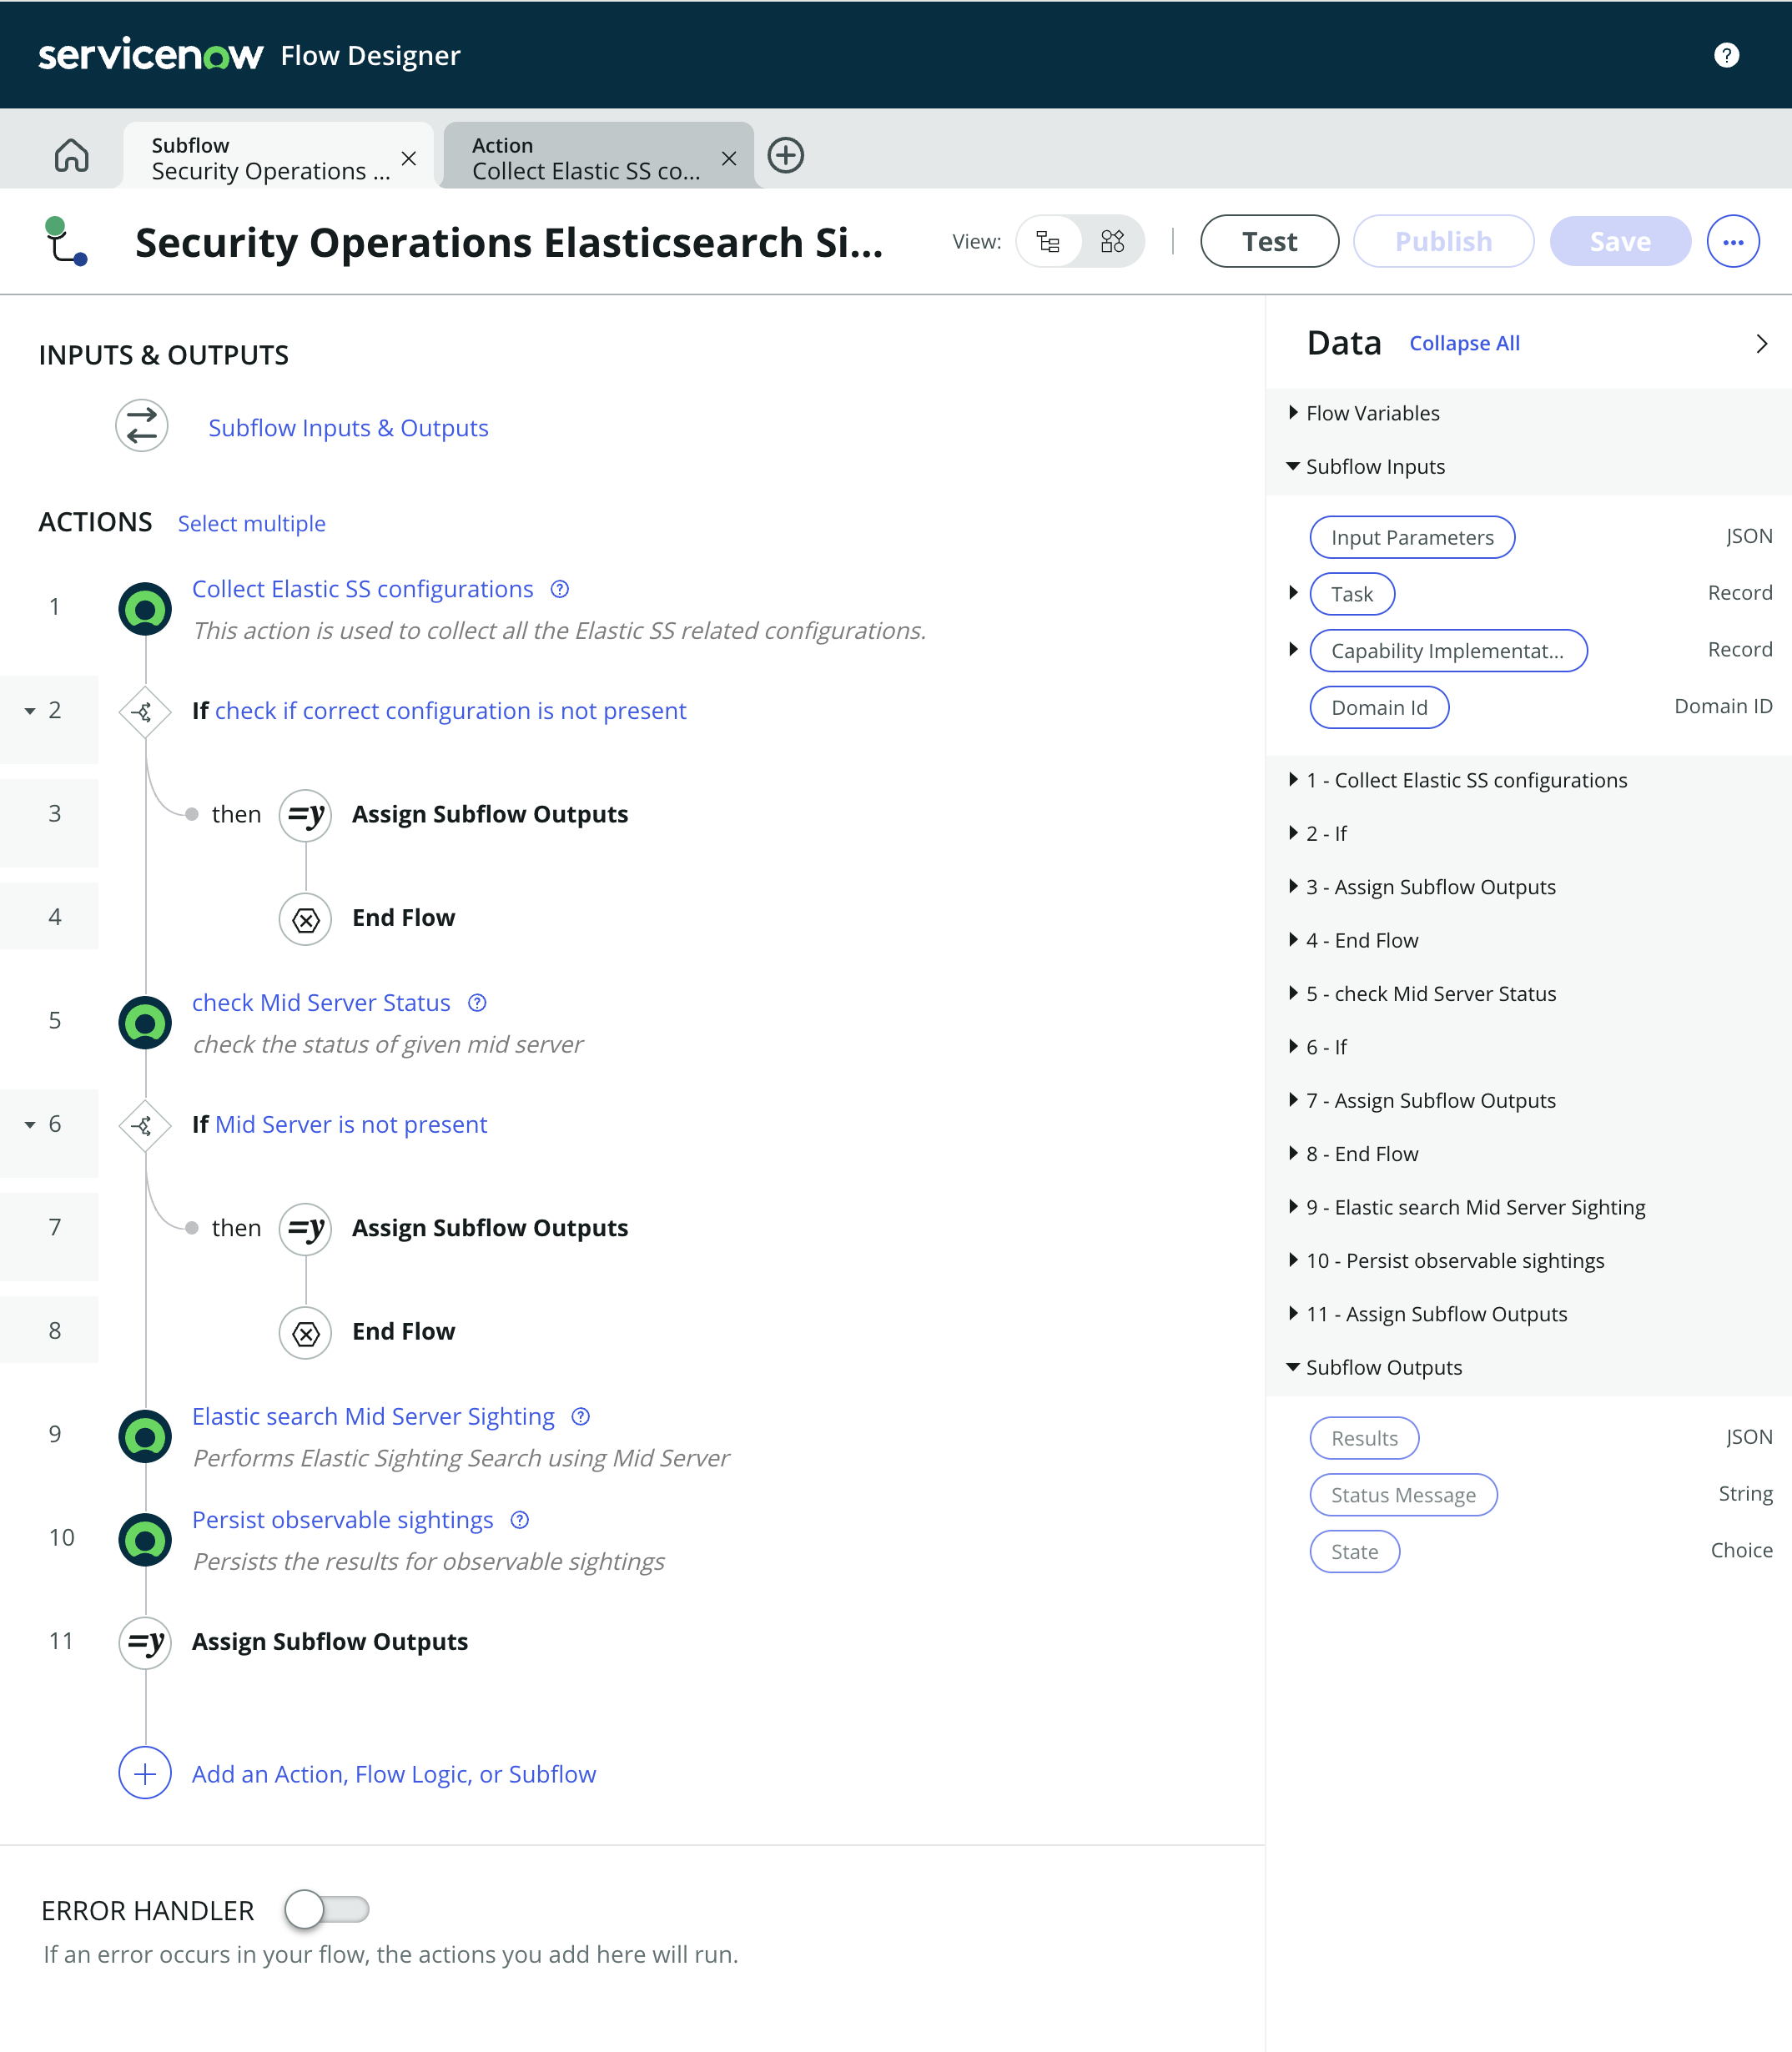Screen dimensions: 1792x2052
Task: Open the more actions ellipsis menu
Action: click(1733, 241)
